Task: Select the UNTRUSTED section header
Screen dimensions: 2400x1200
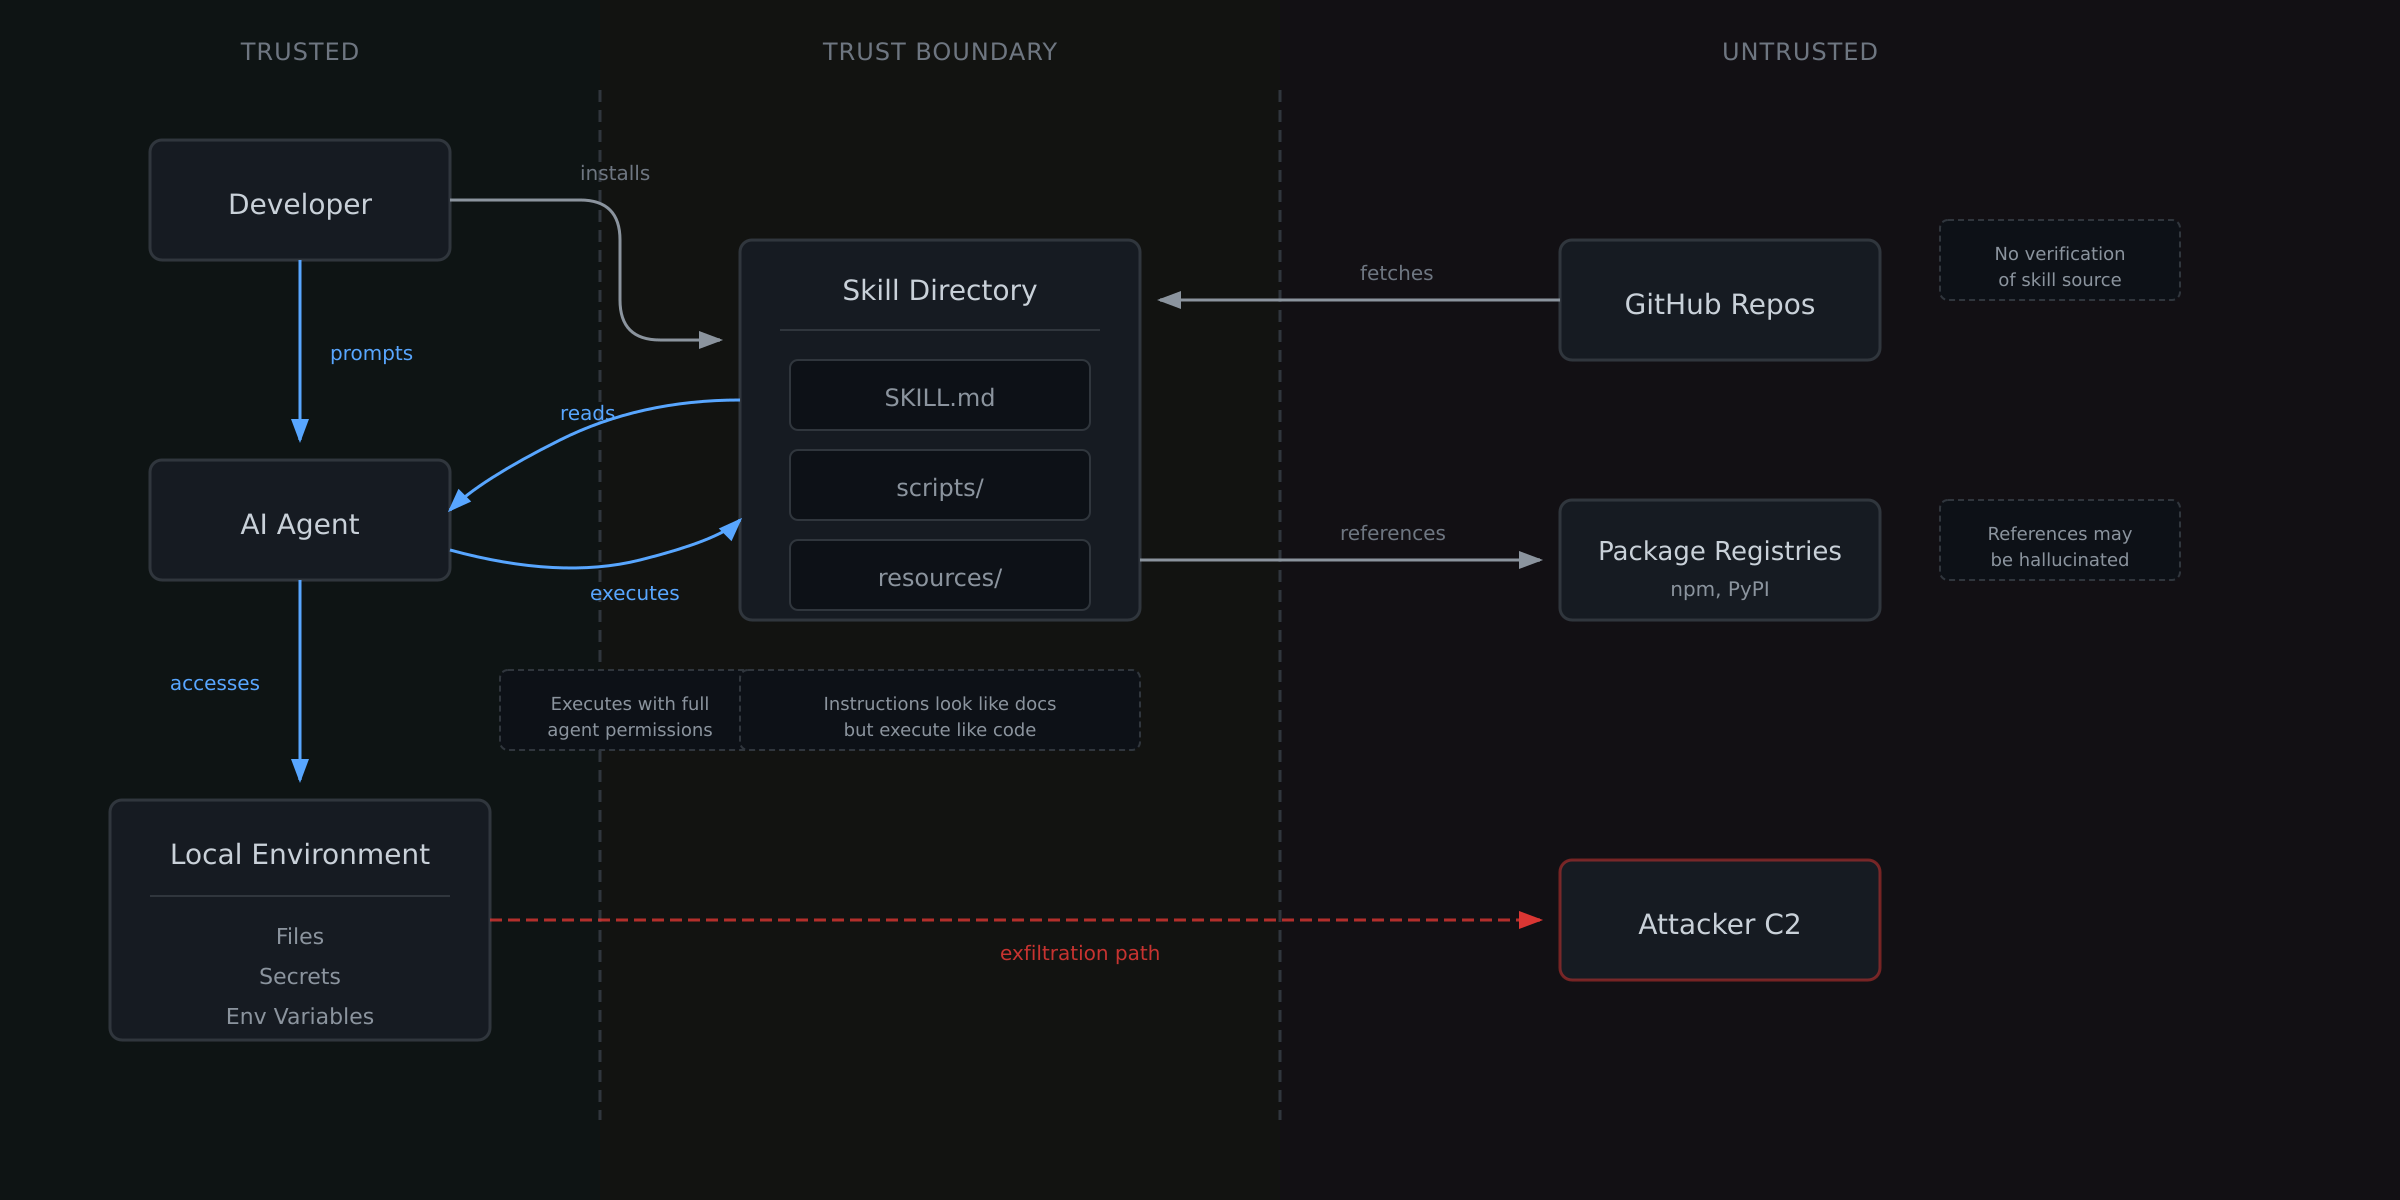Action: click(1798, 51)
